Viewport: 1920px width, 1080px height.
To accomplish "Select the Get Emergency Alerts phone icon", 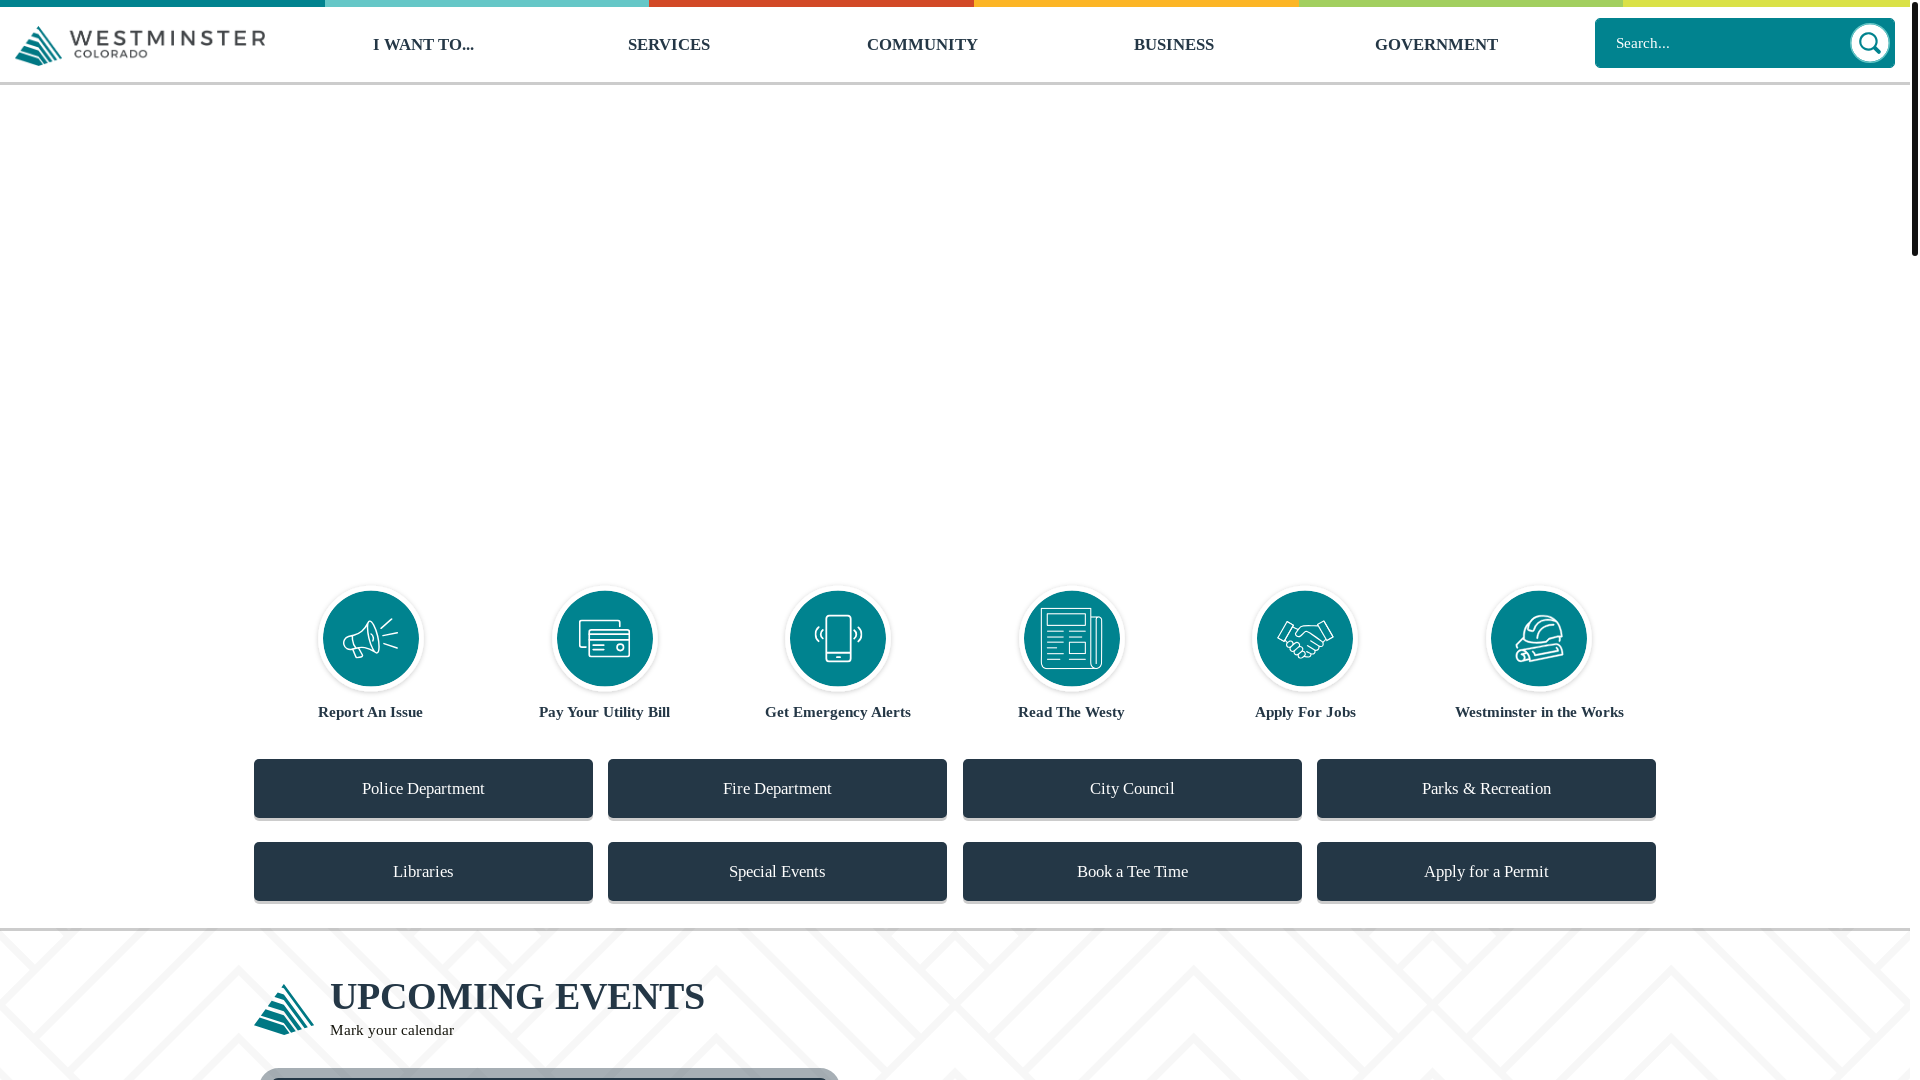I will (838, 638).
